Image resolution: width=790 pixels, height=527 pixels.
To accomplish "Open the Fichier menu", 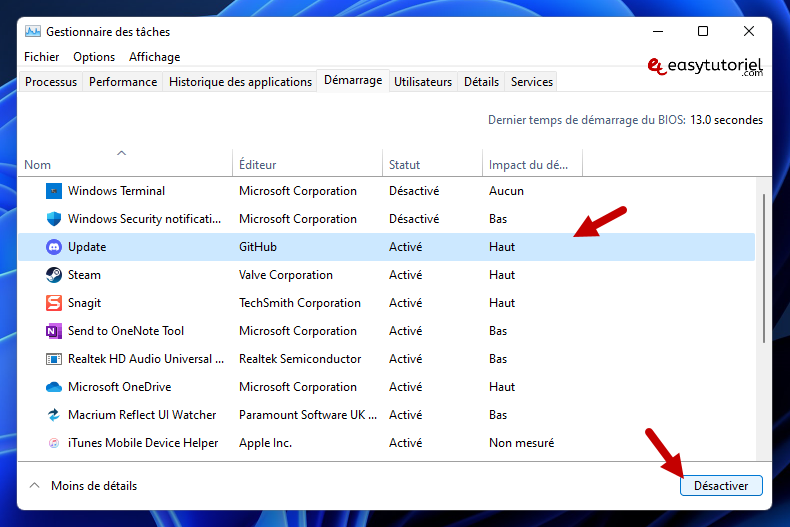I will pyautogui.click(x=41, y=57).
